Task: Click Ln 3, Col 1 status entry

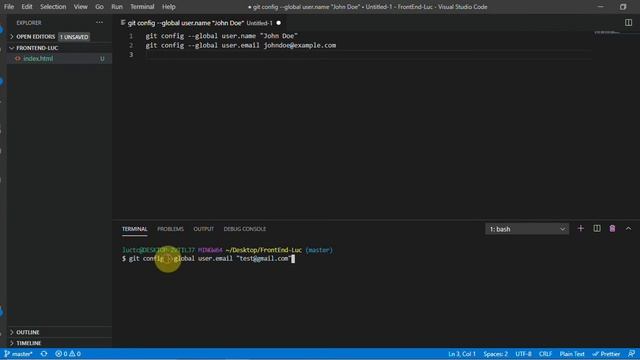Action: point(462,354)
